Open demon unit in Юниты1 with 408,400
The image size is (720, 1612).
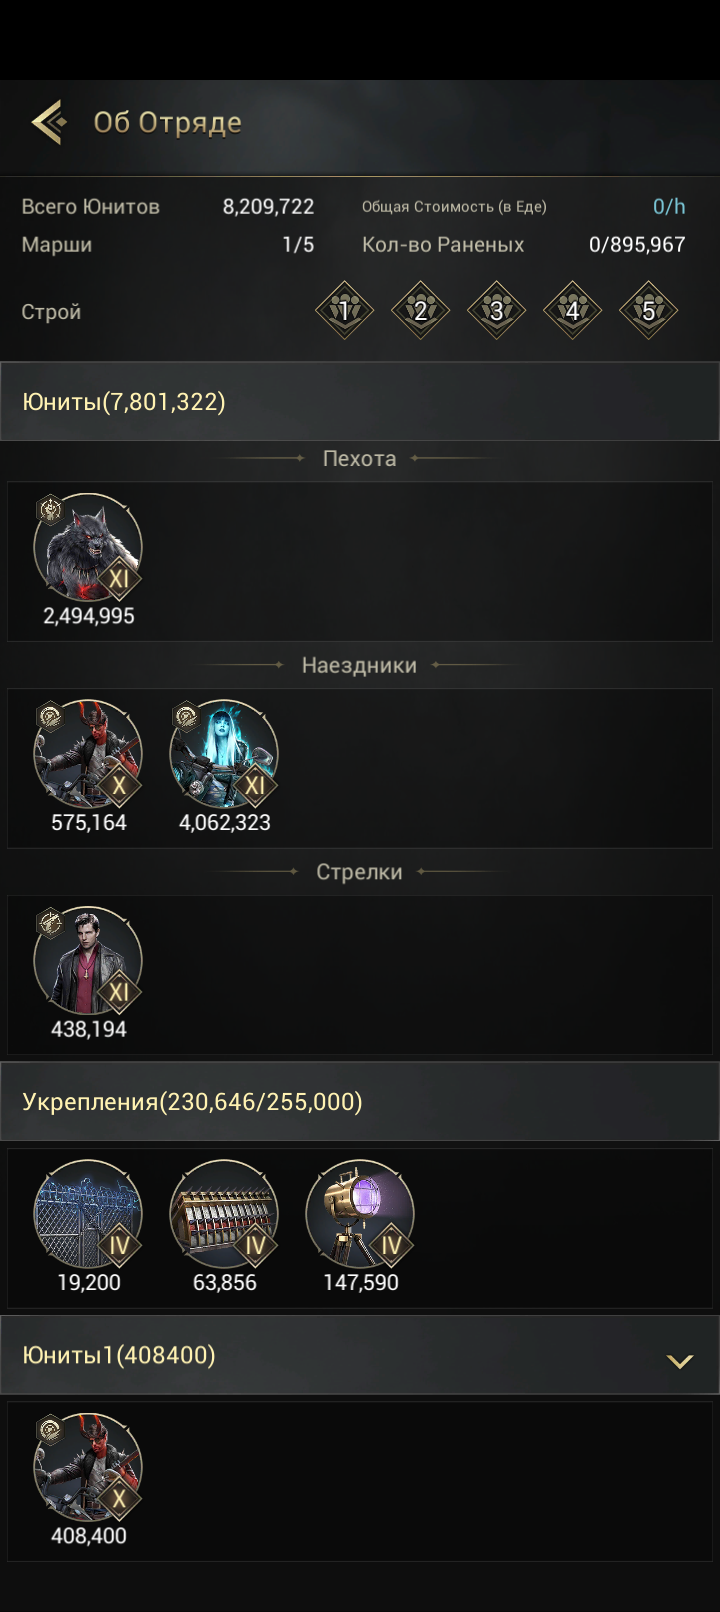coord(88,1468)
